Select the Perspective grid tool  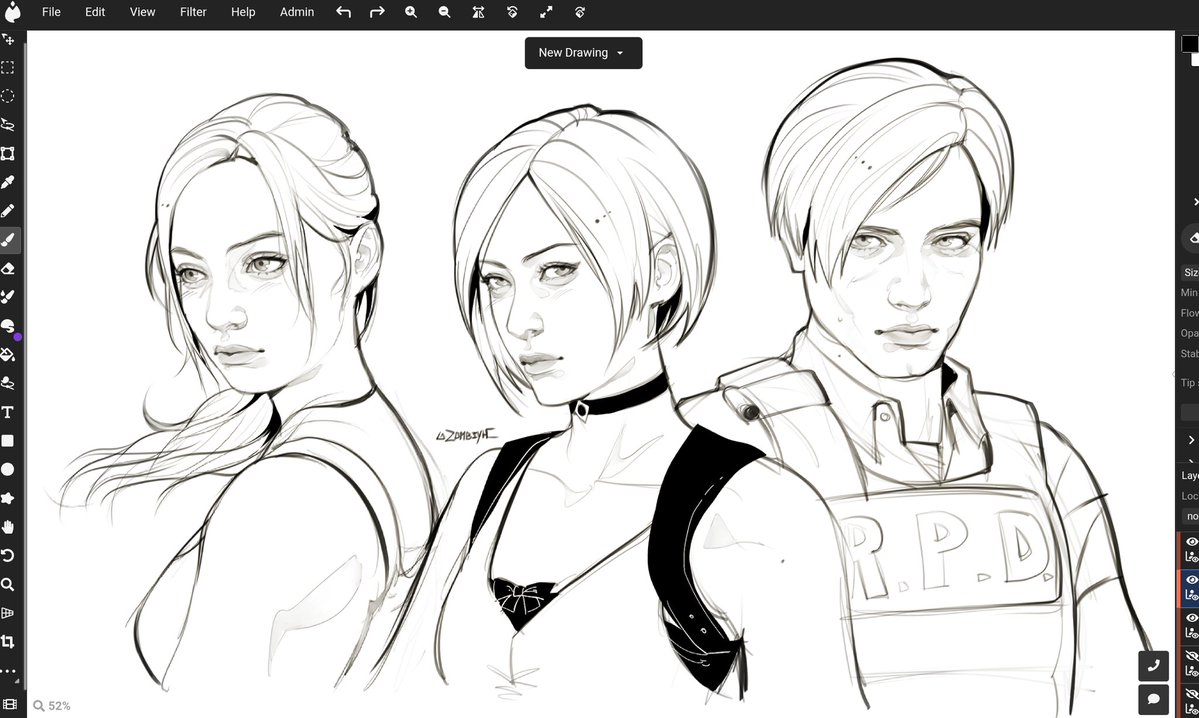8,612
